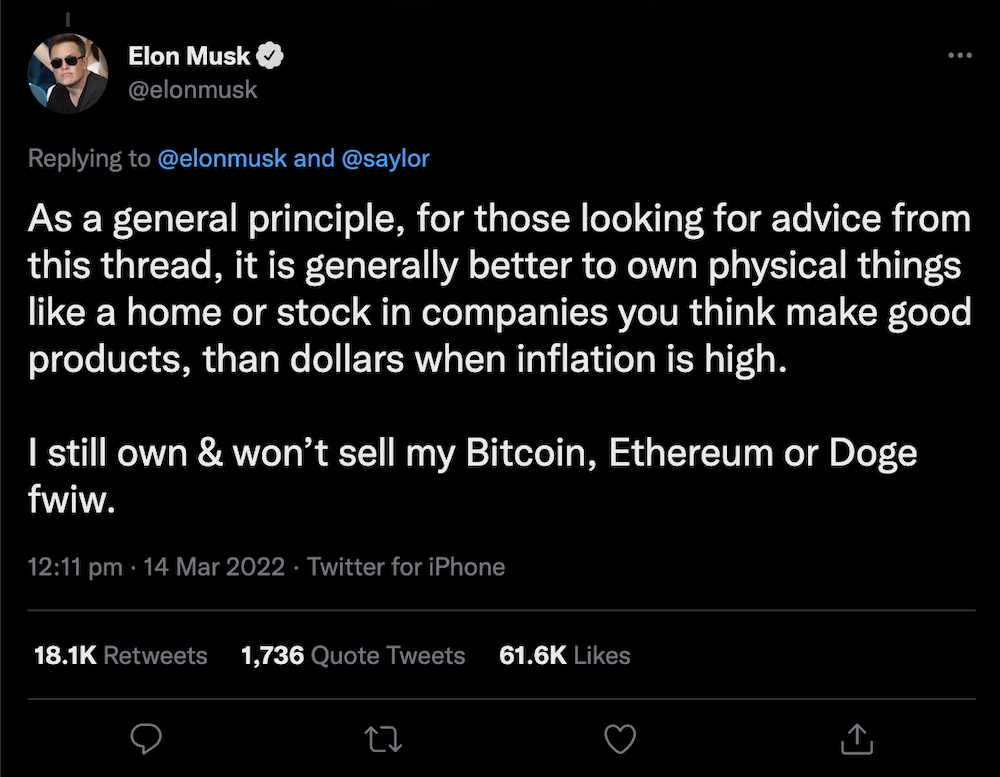
Task: Open the @saylor mention link
Action: (386, 158)
